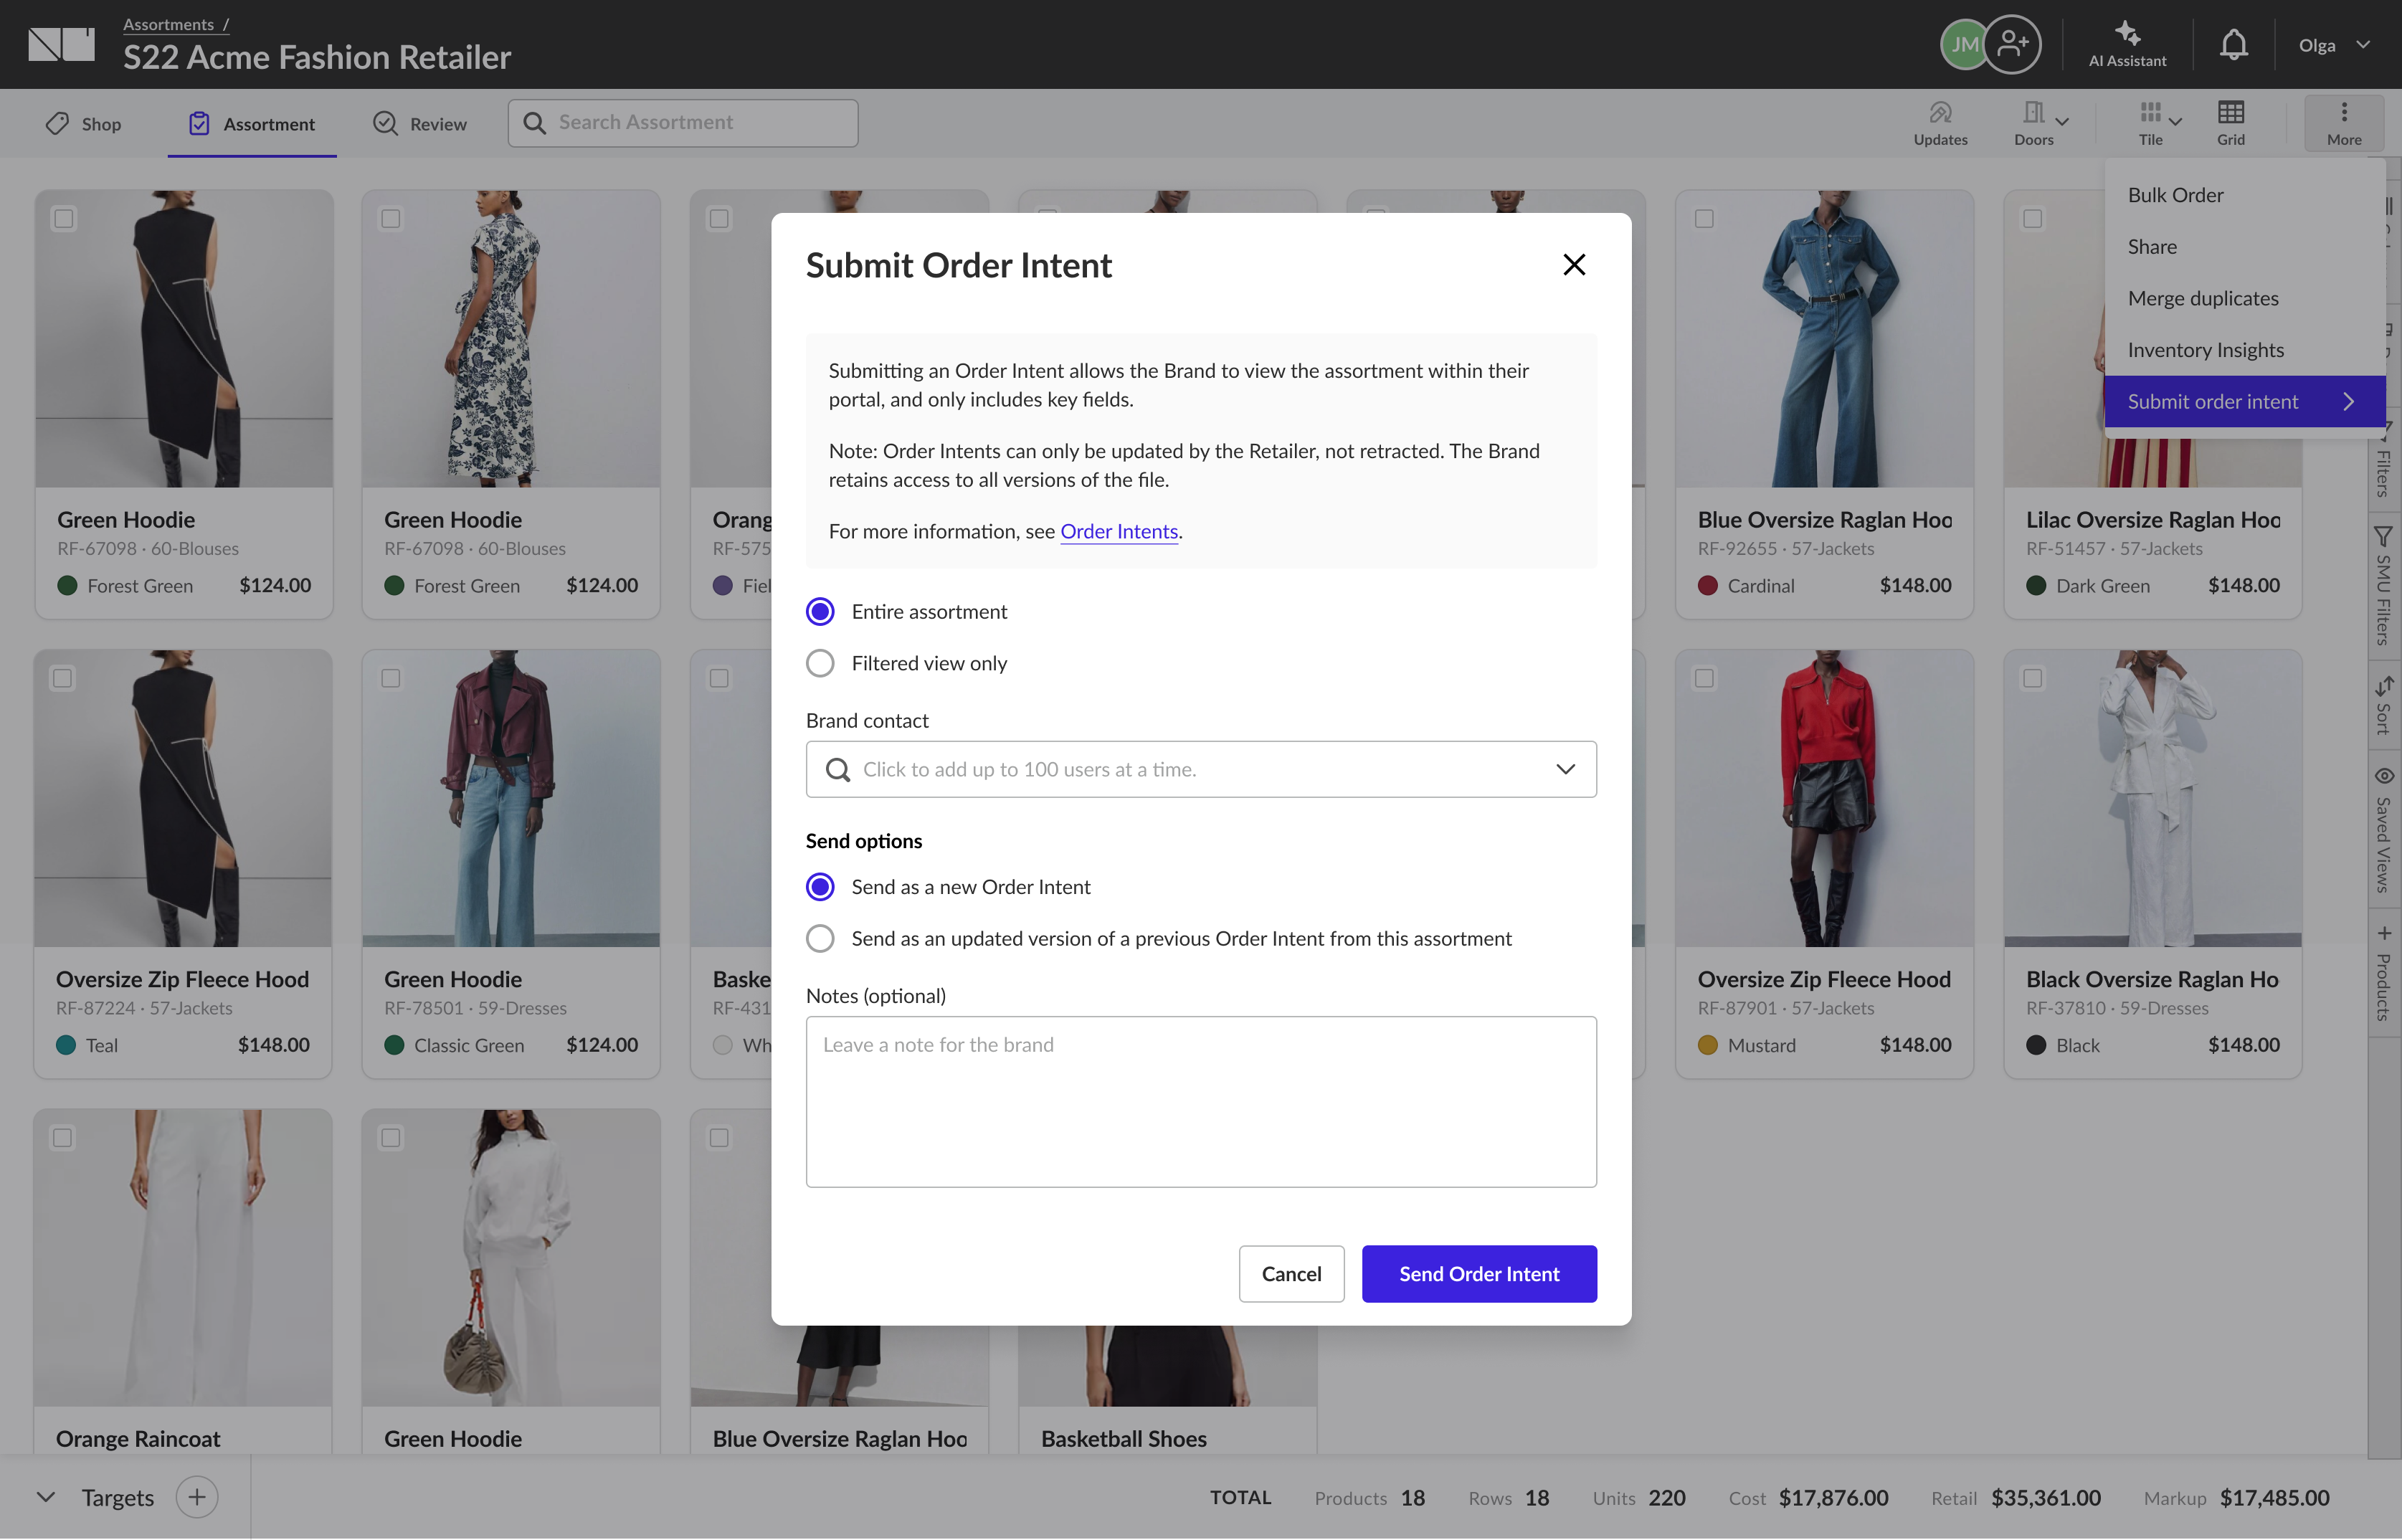This screenshot has height=1540, width=2402.
Task: Click the Cost total $17,876.00
Action: click(1833, 1497)
